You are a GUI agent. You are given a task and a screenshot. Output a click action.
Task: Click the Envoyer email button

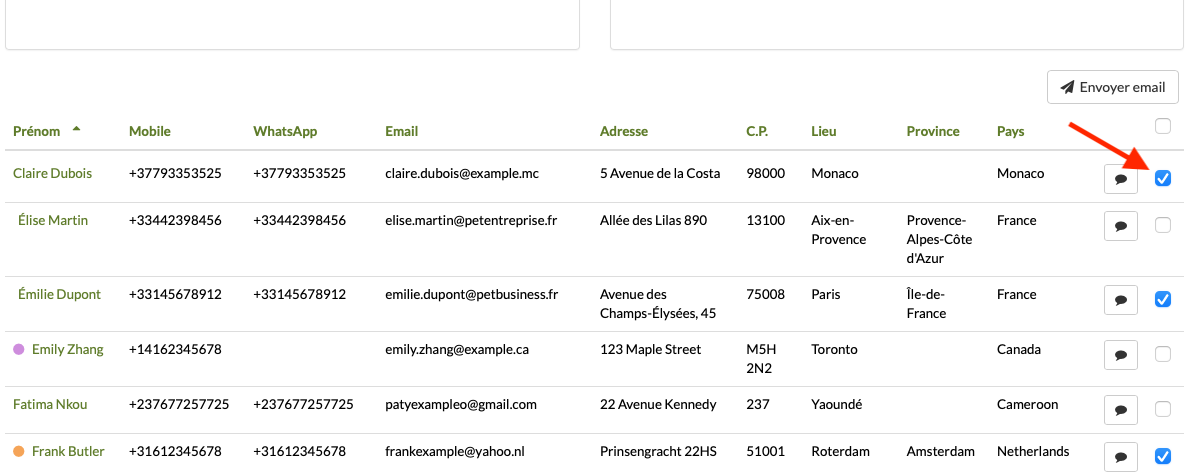(1112, 87)
